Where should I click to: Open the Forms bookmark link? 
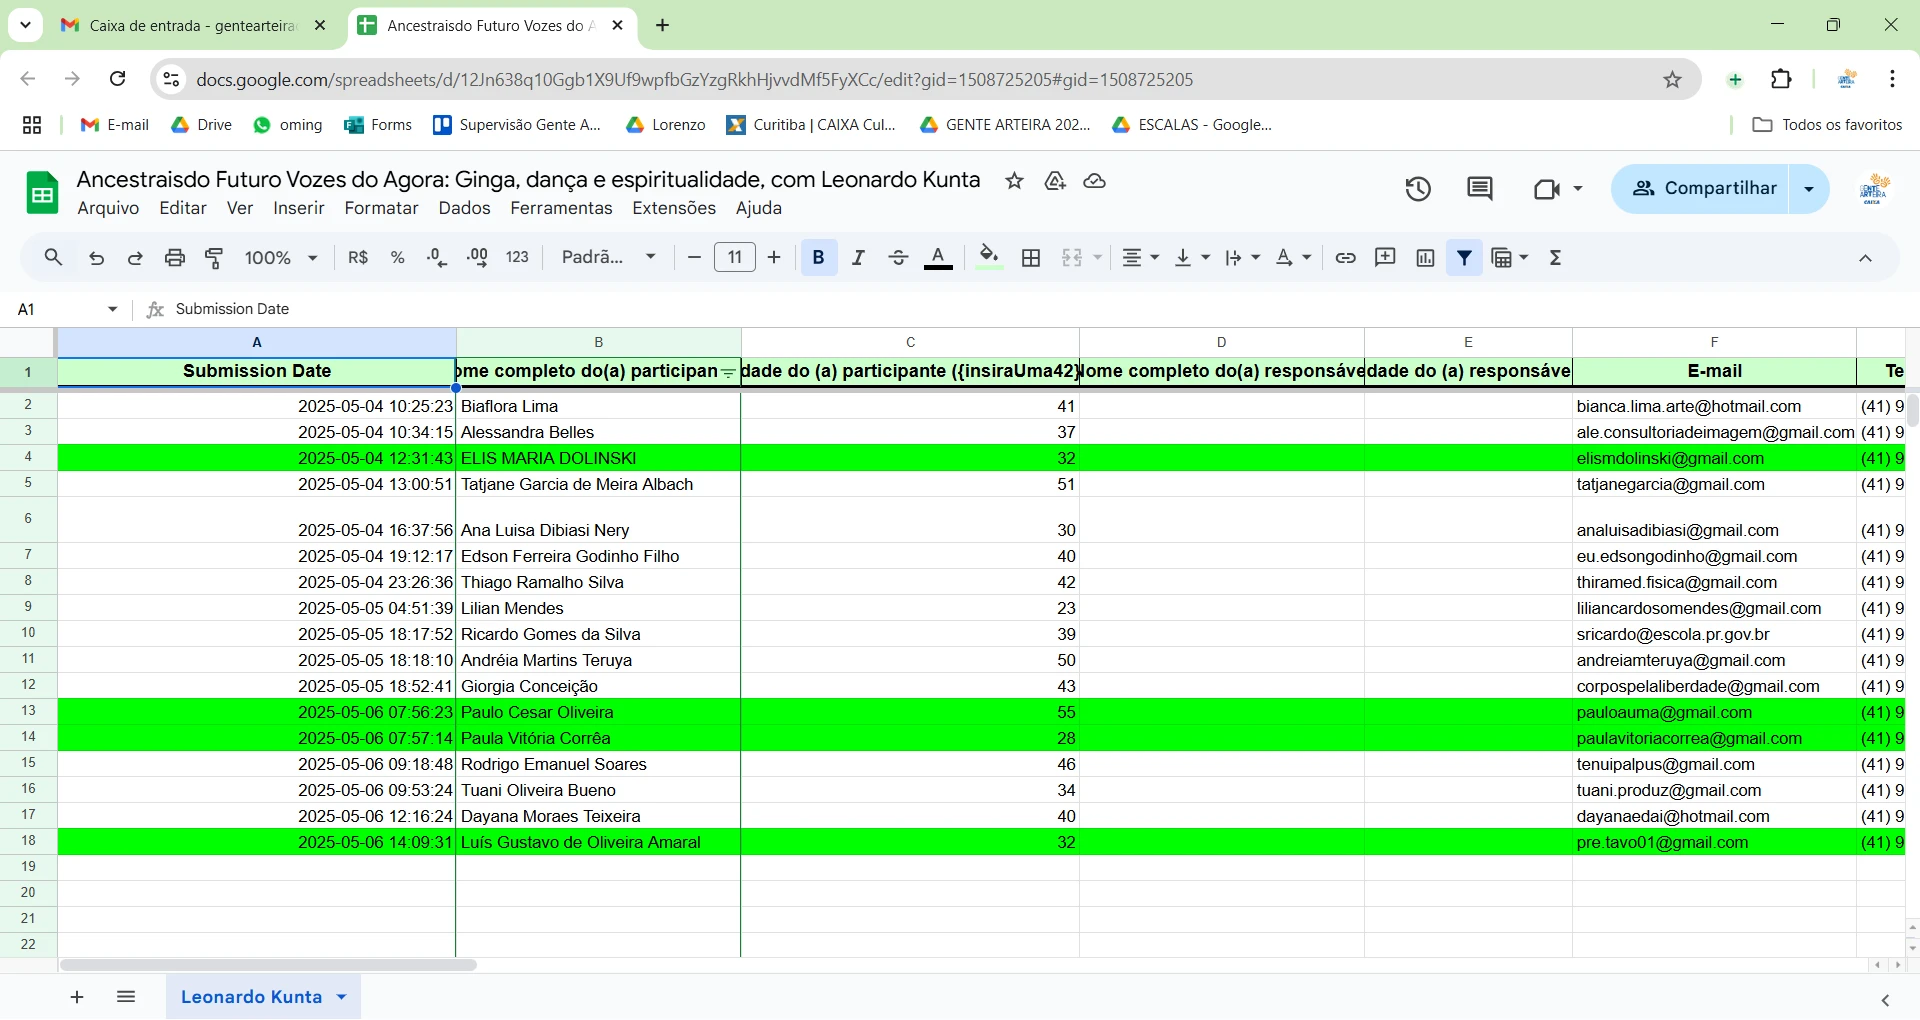(x=377, y=124)
